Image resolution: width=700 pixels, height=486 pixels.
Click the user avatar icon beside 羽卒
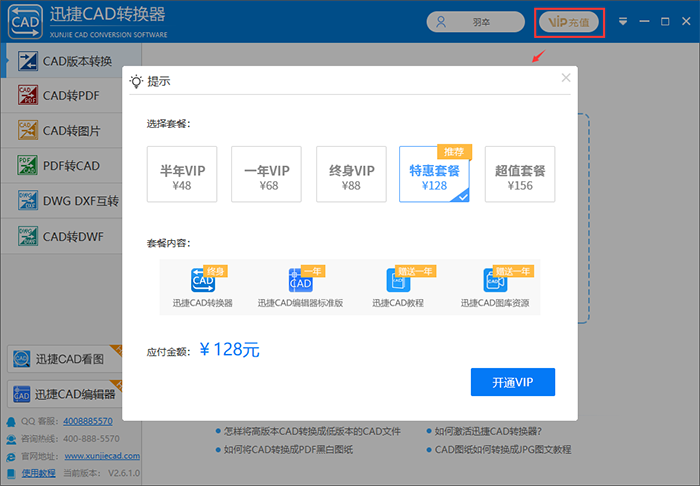tap(441, 22)
